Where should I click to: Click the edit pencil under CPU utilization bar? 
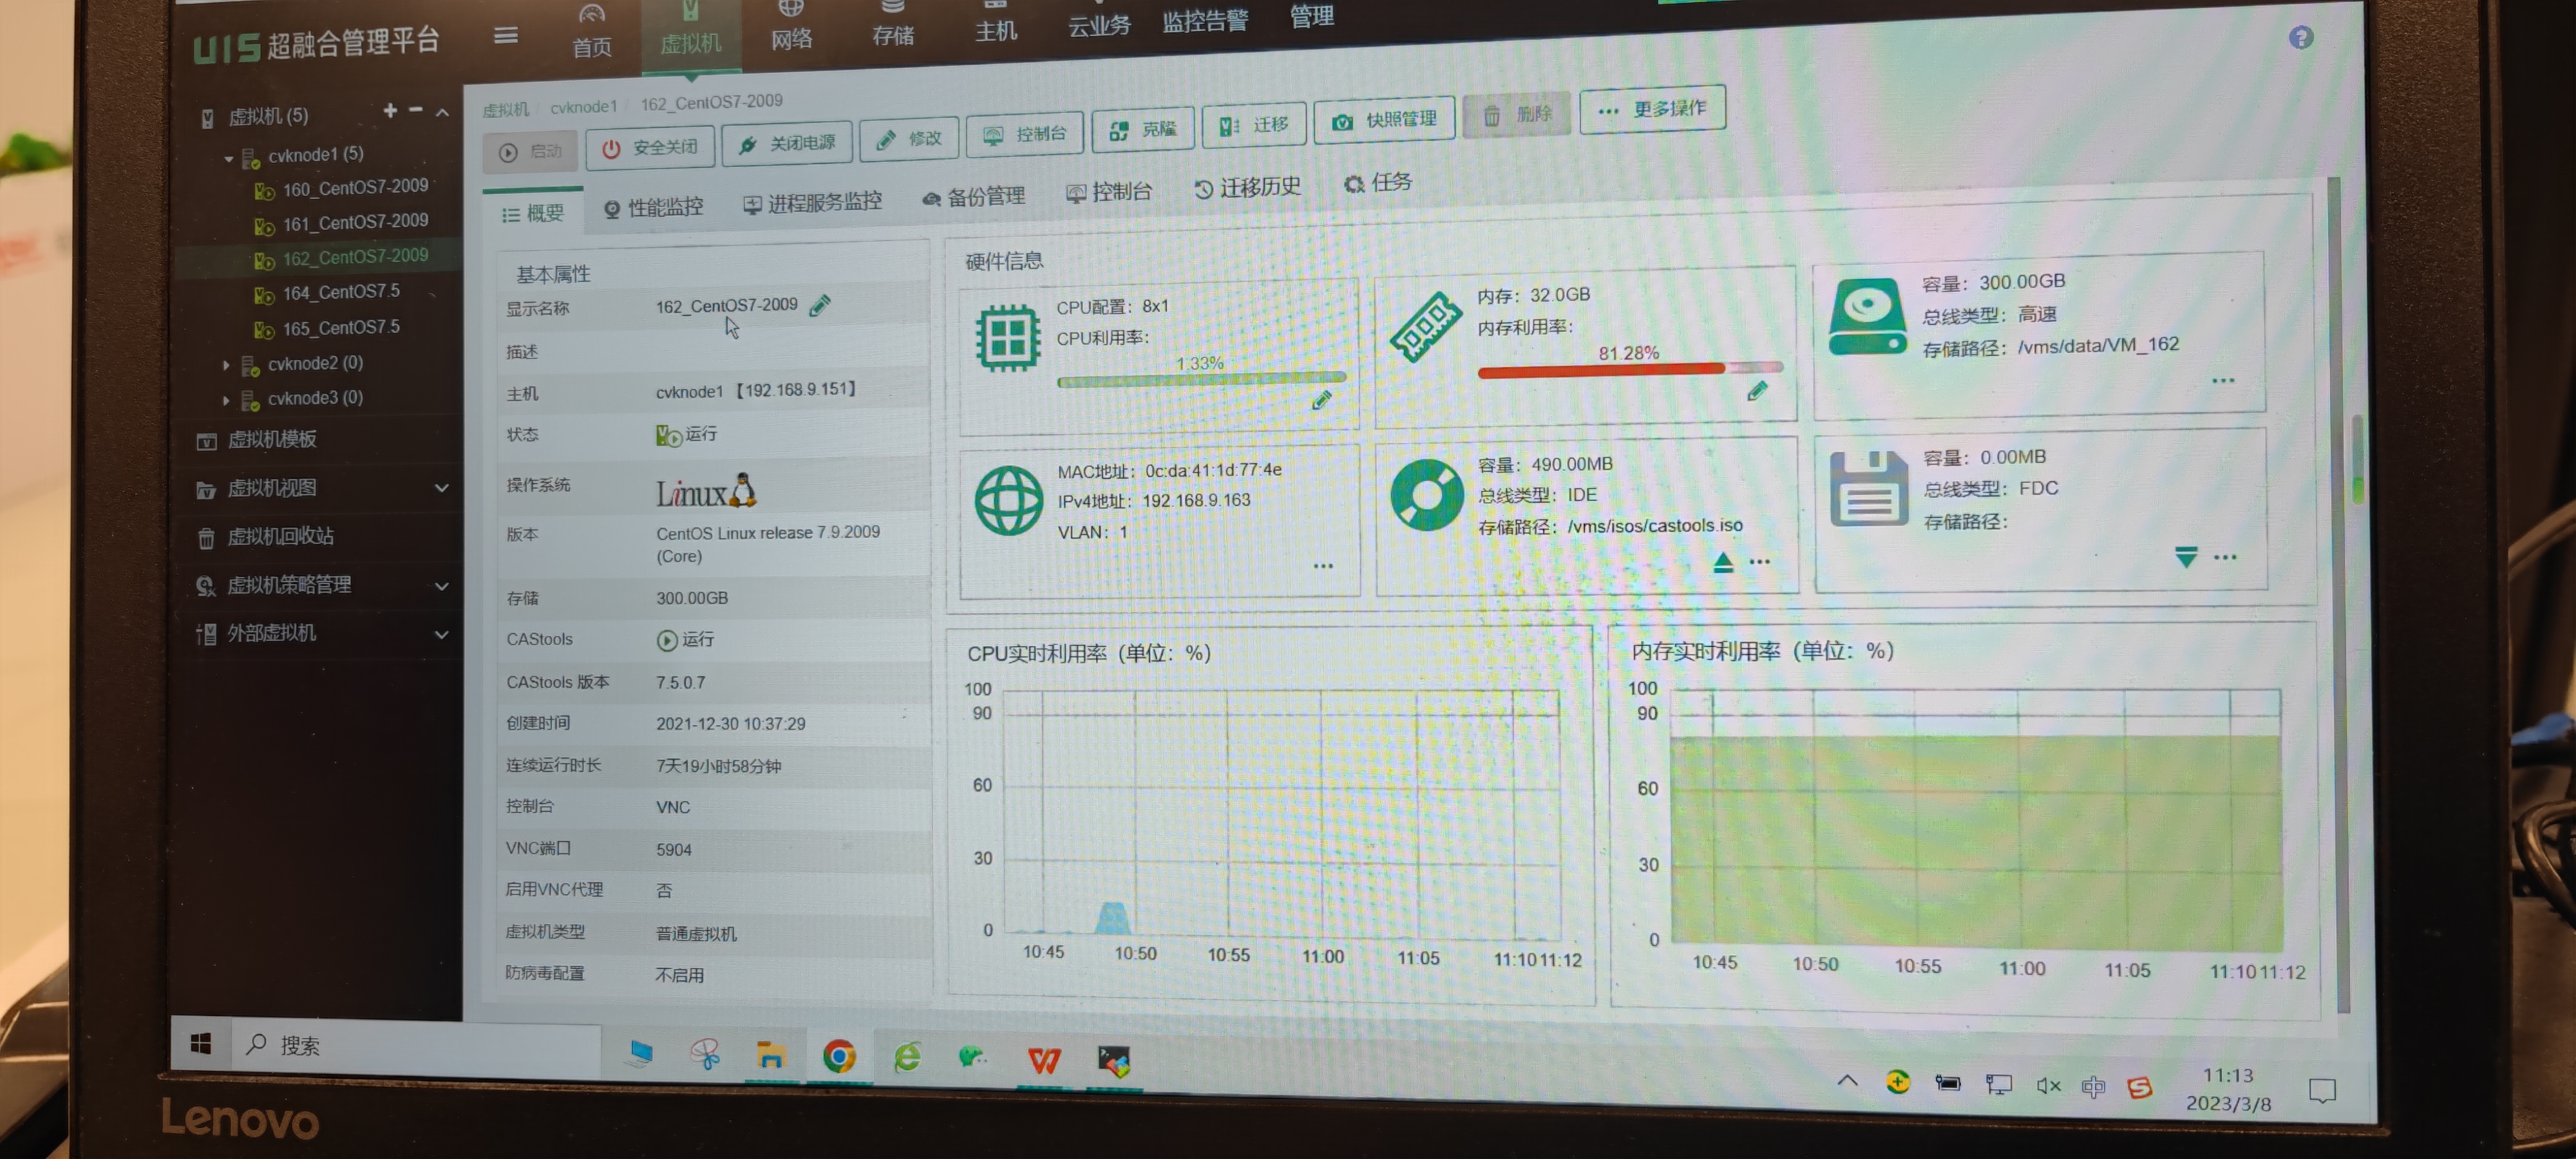pyautogui.click(x=1321, y=400)
